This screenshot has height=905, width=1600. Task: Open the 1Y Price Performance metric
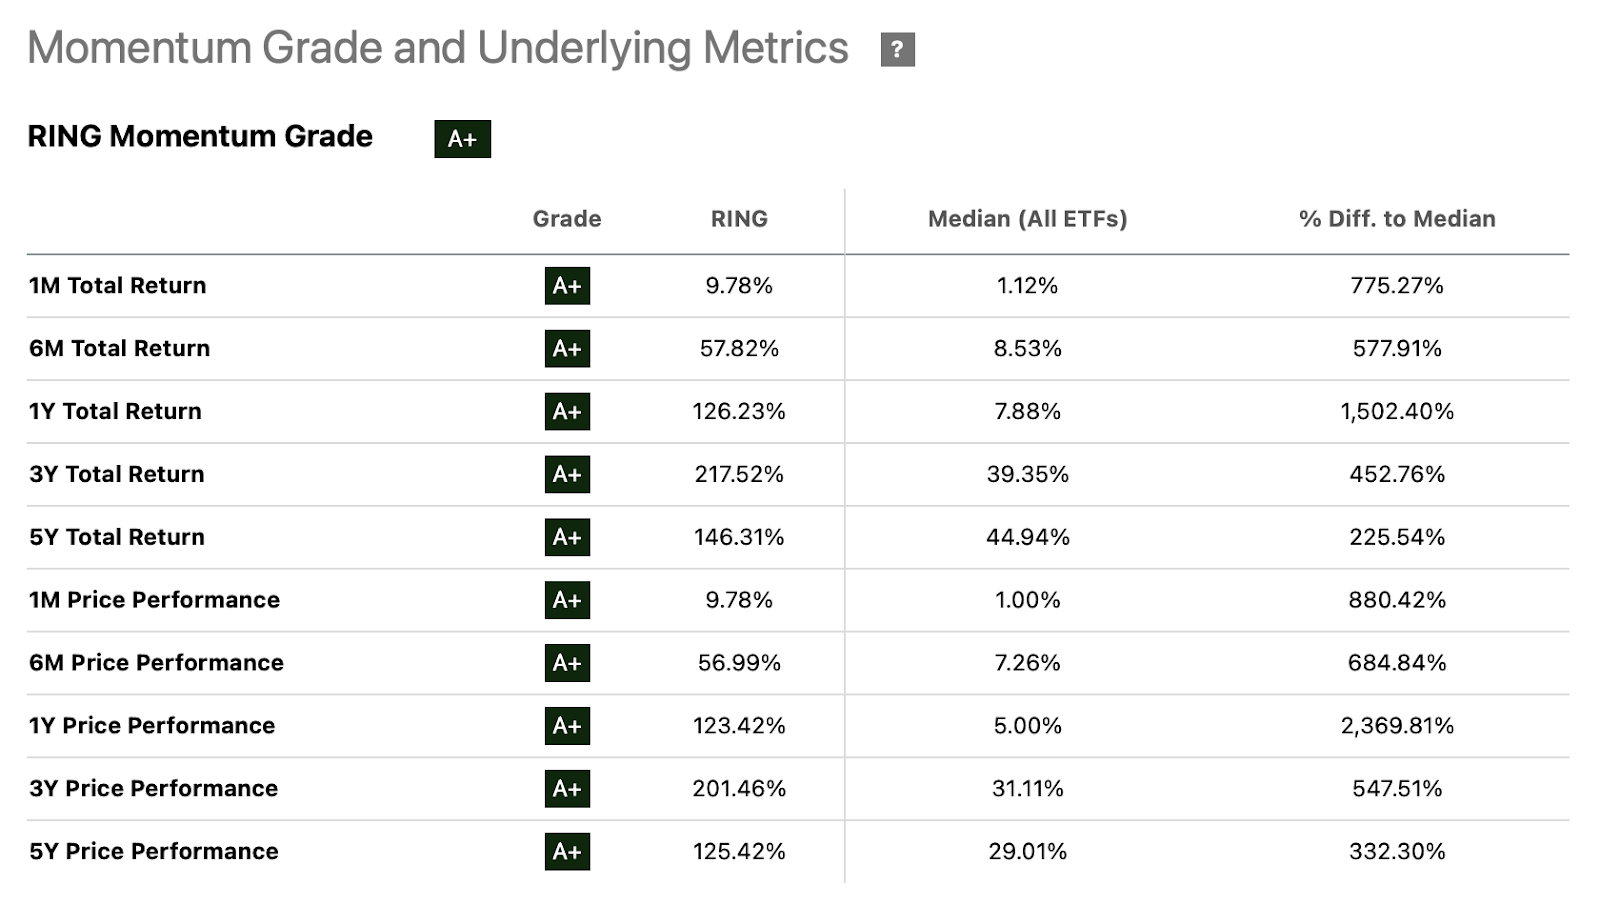tap(152, 726)
